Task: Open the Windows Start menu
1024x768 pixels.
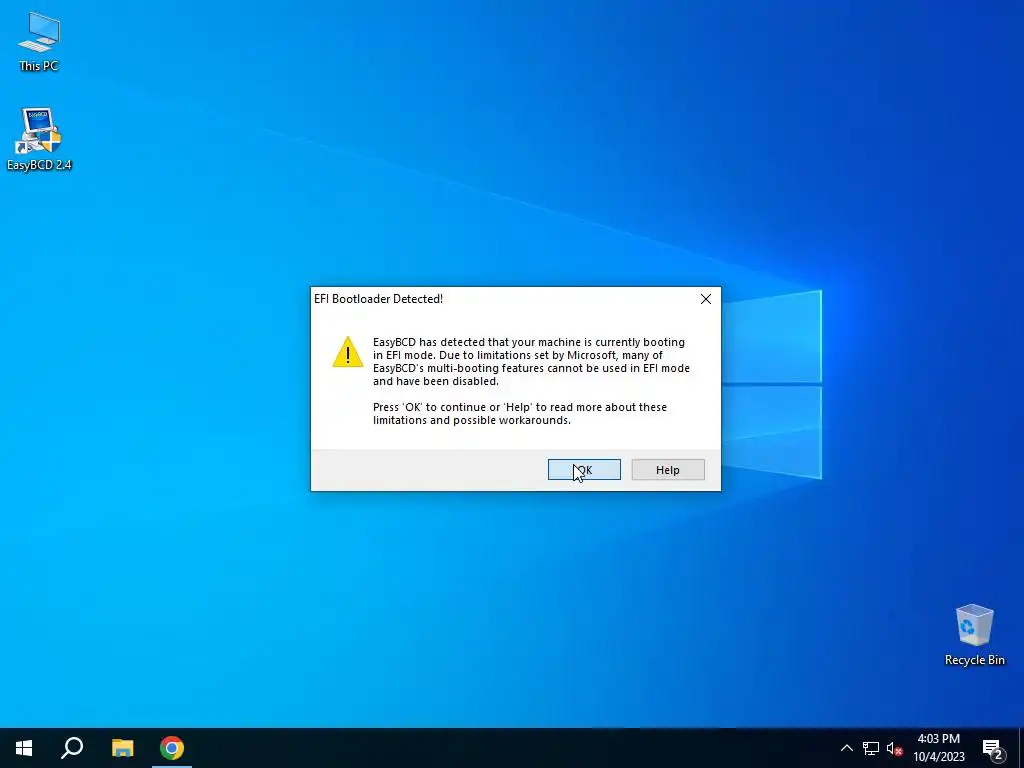Action: click(x=24, y=748)
